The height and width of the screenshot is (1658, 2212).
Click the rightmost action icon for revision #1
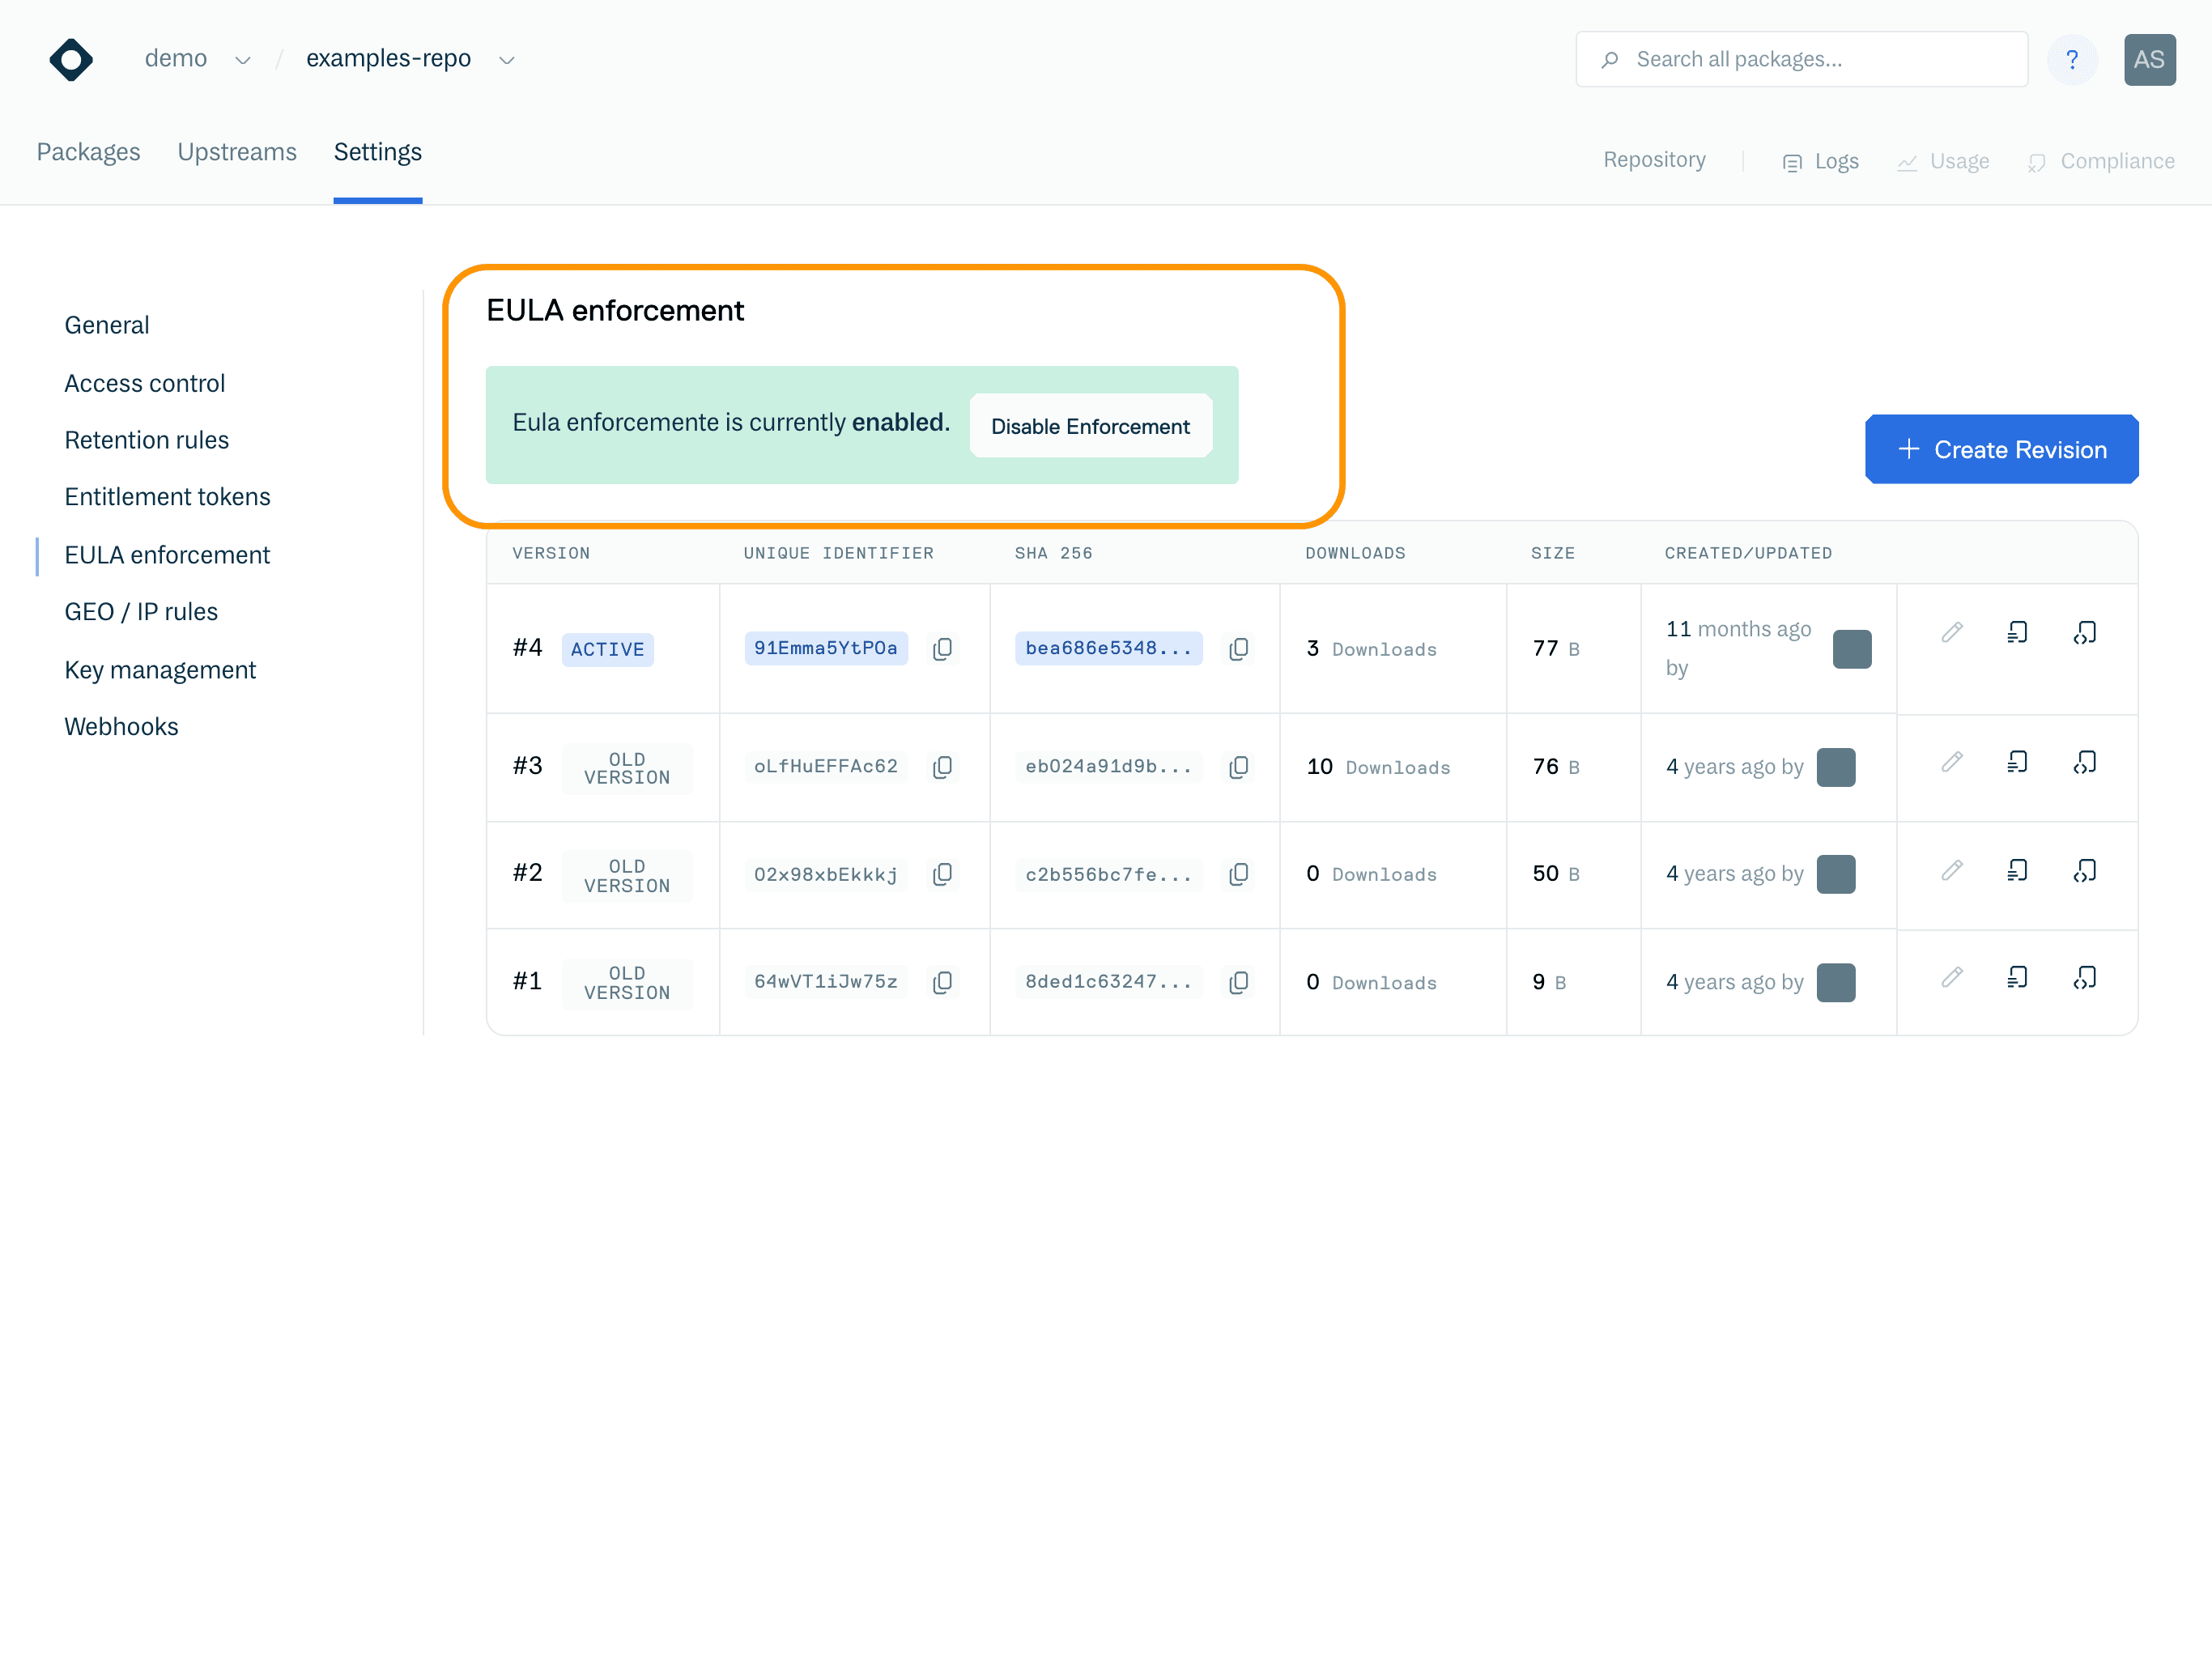(2084, 977)
